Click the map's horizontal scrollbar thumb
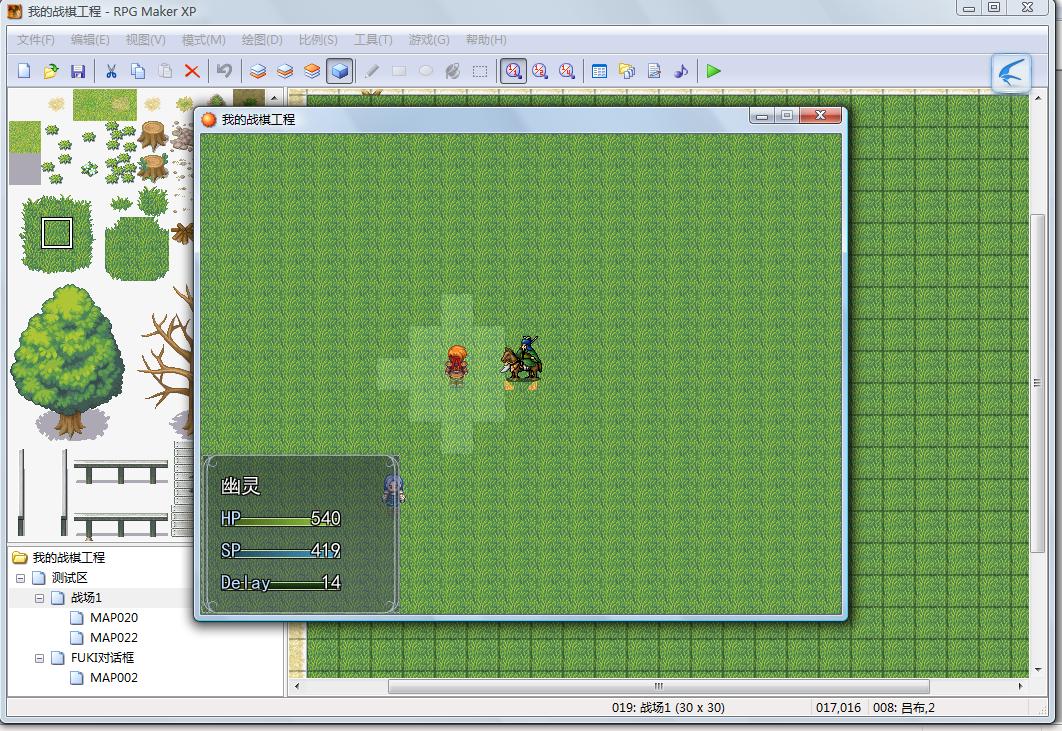This screenshot has width=1062, height=731. [x=658, y=686]
